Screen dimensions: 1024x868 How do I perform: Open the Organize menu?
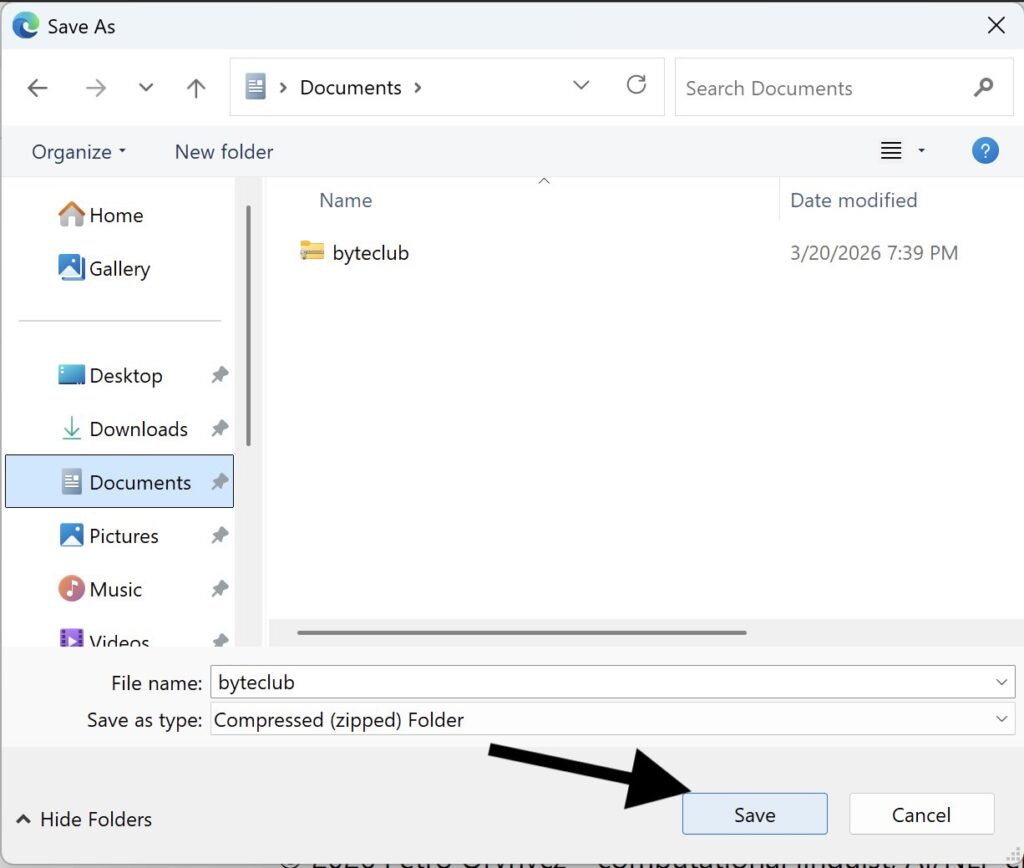79,152
